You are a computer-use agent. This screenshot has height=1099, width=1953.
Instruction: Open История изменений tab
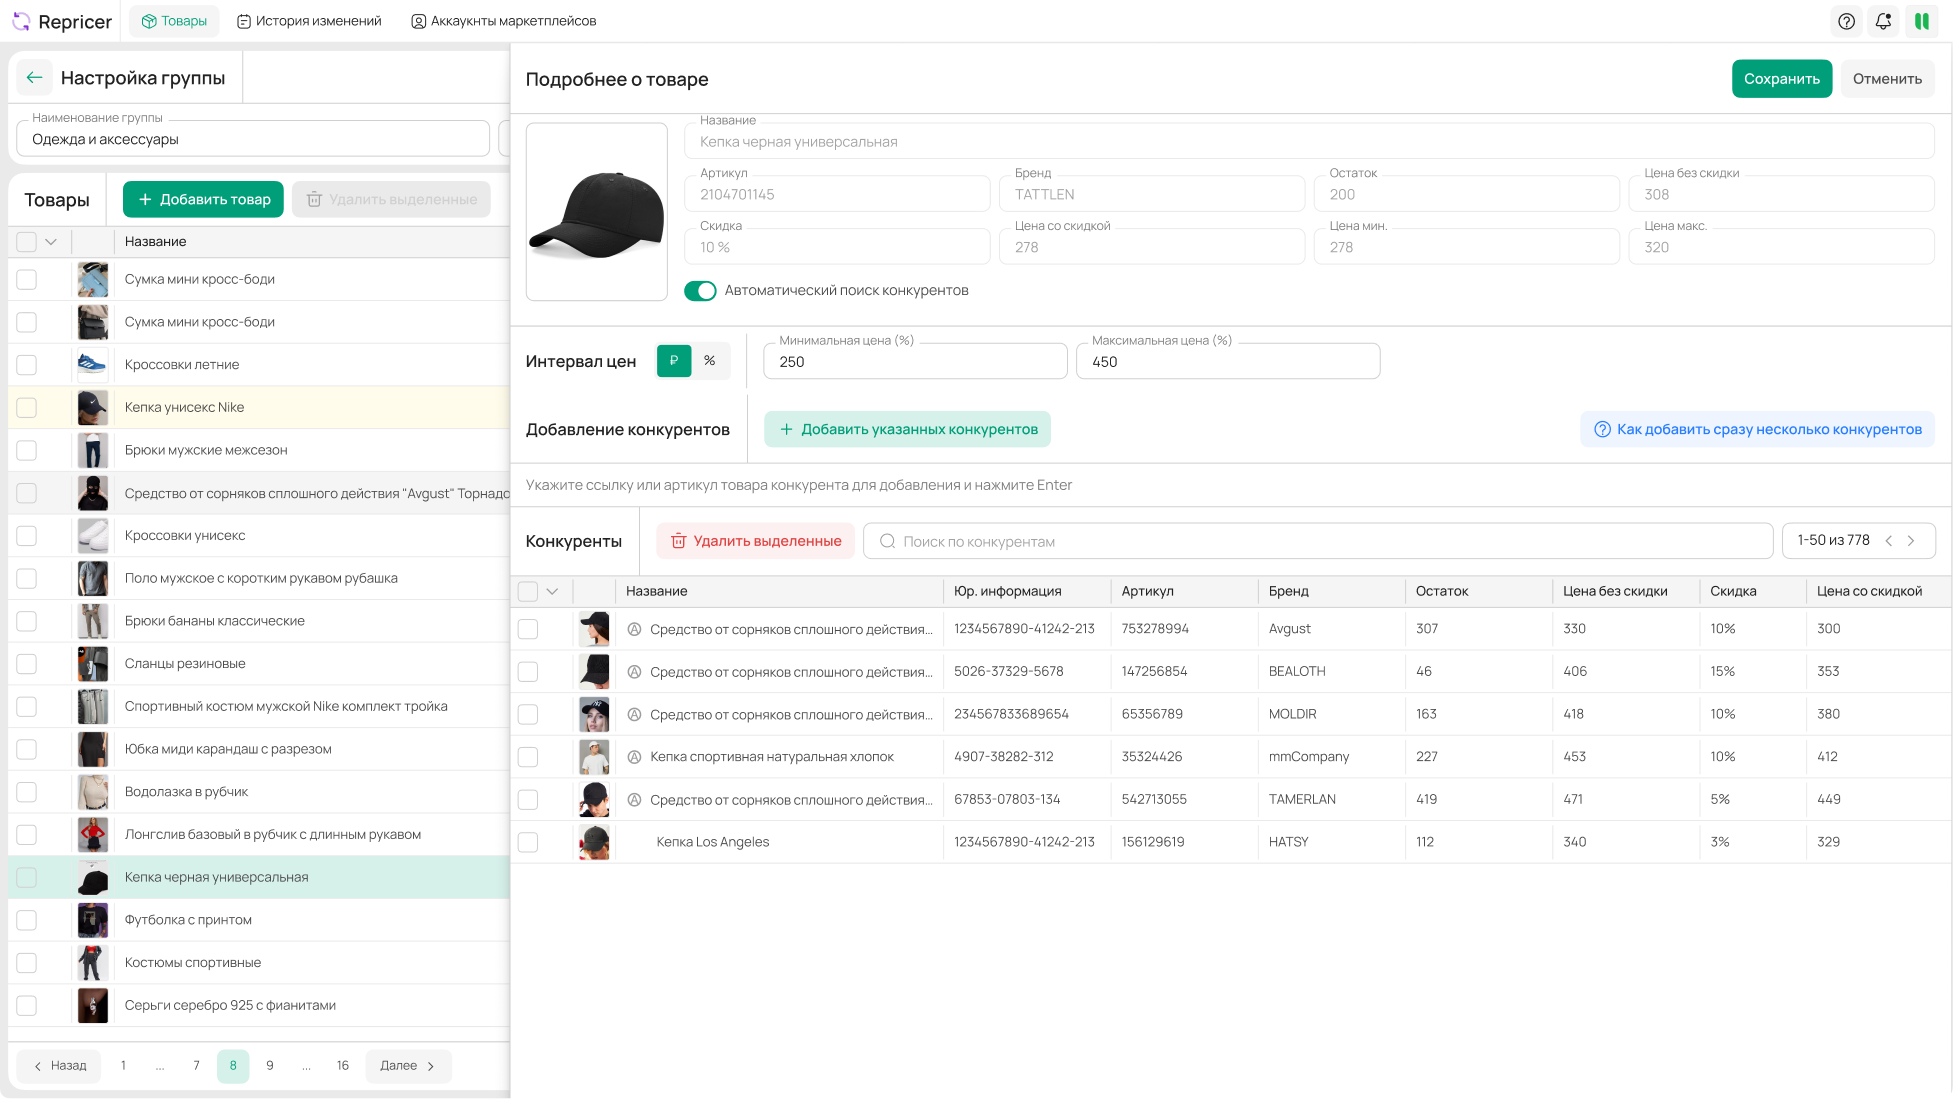[309, 21]
